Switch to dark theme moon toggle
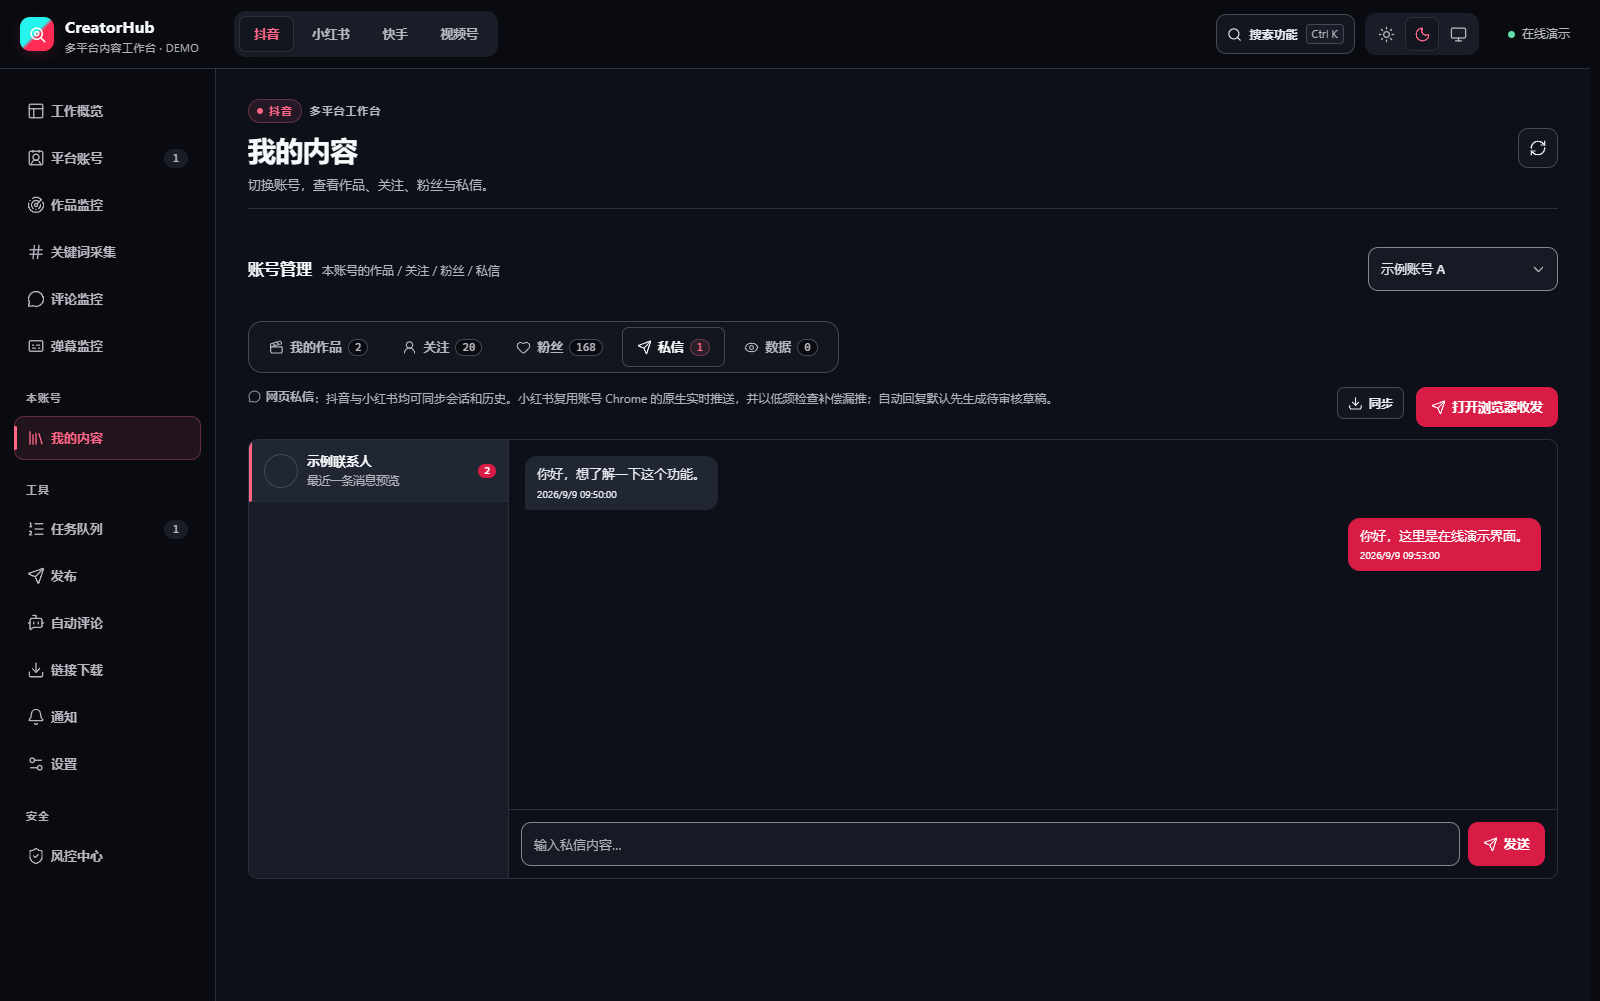 [x=1422, y=34]
